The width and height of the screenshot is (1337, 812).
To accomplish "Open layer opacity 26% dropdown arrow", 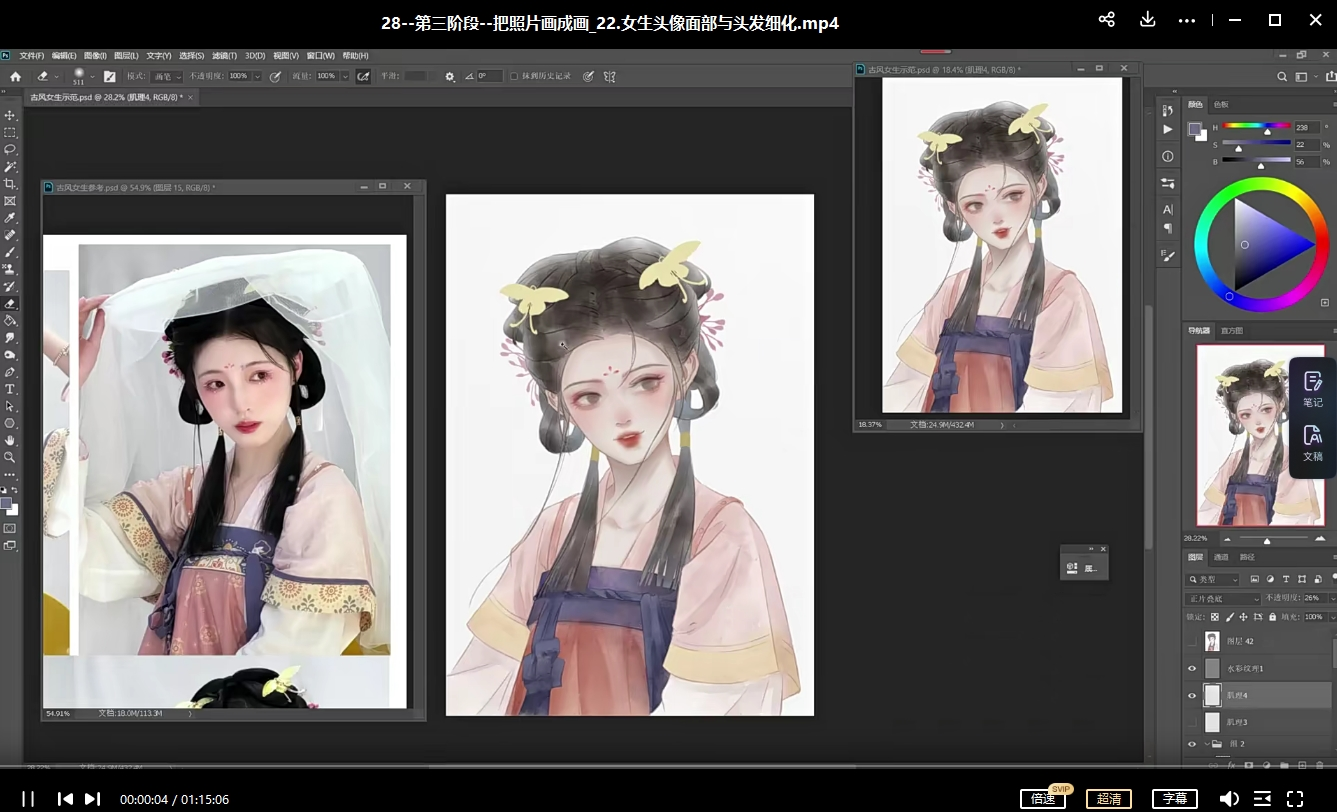I will [1331, 598].
